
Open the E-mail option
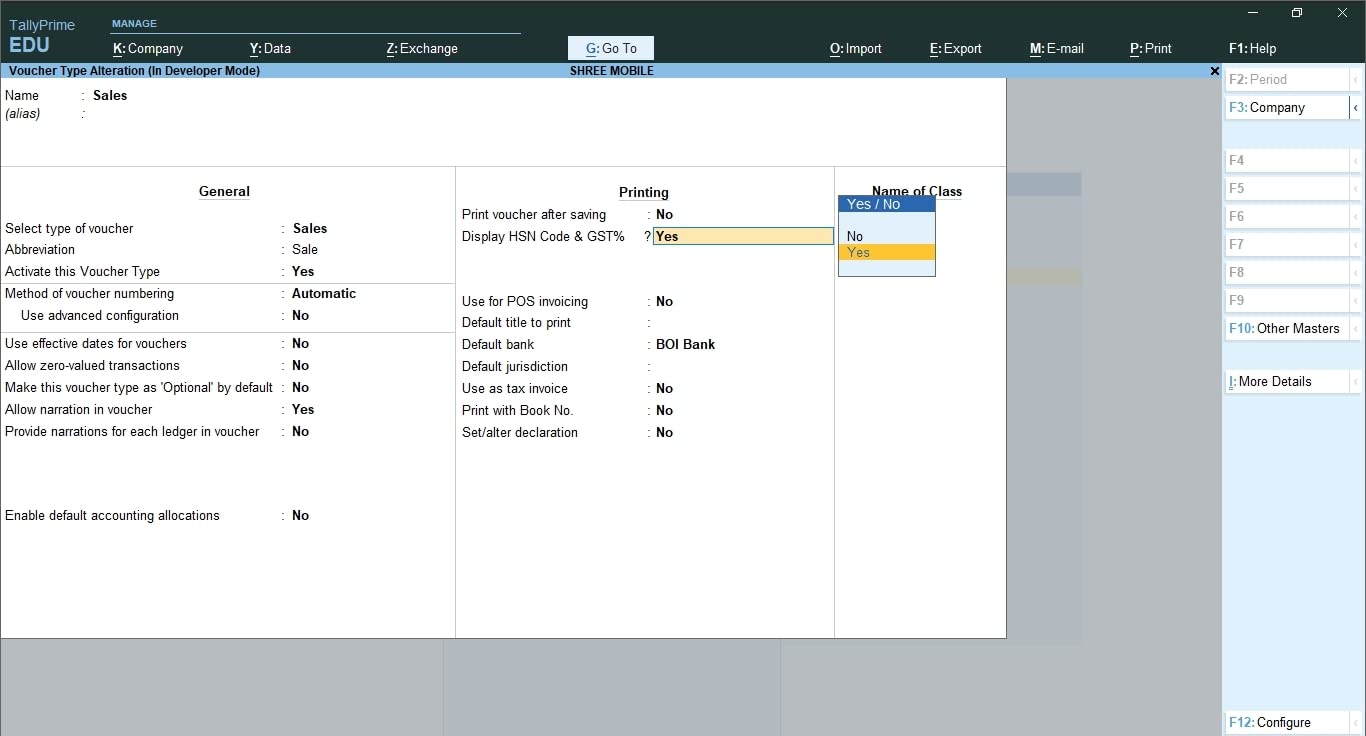click(x=1057, y=48)
